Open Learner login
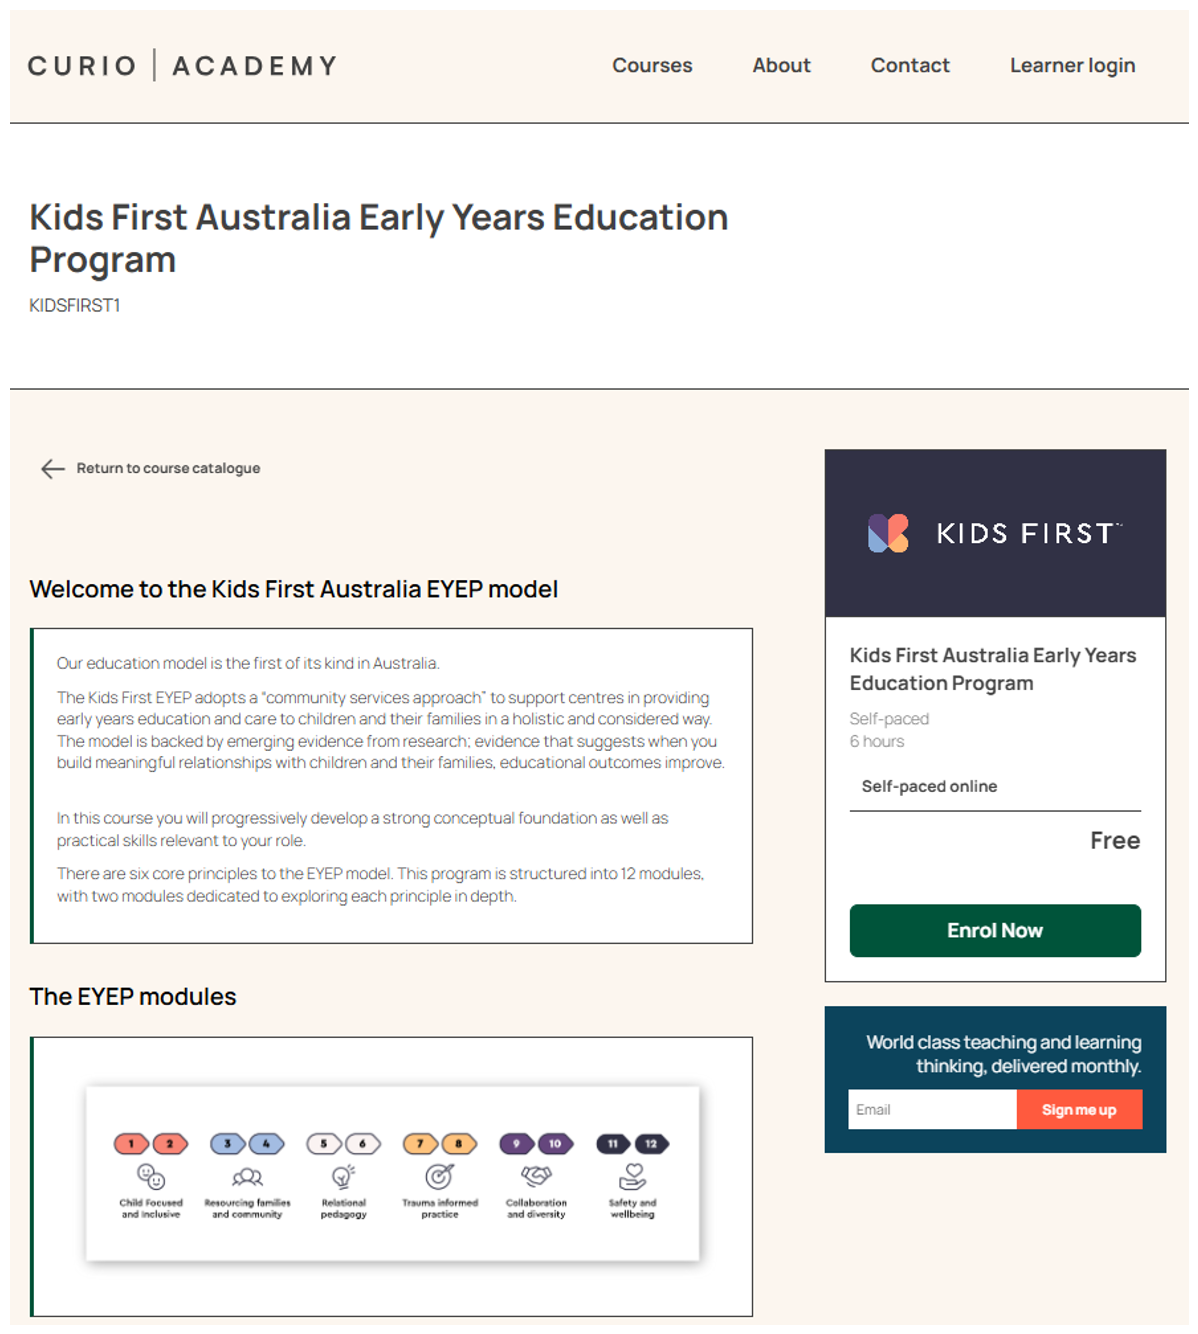Screen dimensions: 1198x1334 (1072, 66)
